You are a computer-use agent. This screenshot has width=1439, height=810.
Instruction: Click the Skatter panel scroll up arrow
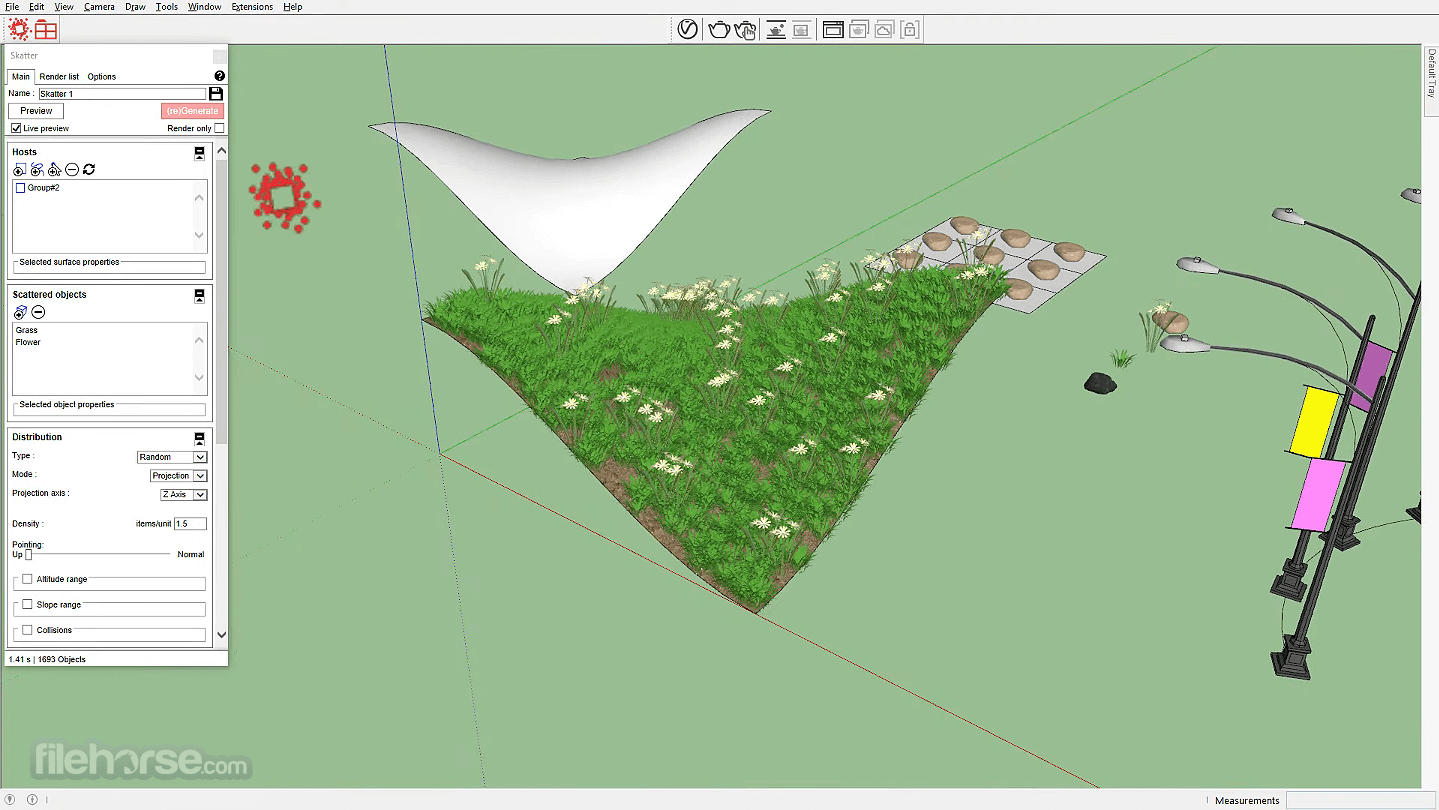tap(221, 152)
